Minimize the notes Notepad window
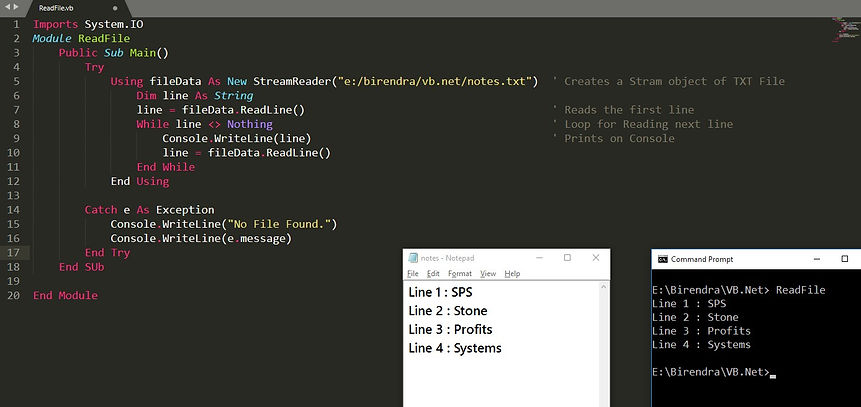Viewport: 861px width, 407px height. click(x=540, y=258)
